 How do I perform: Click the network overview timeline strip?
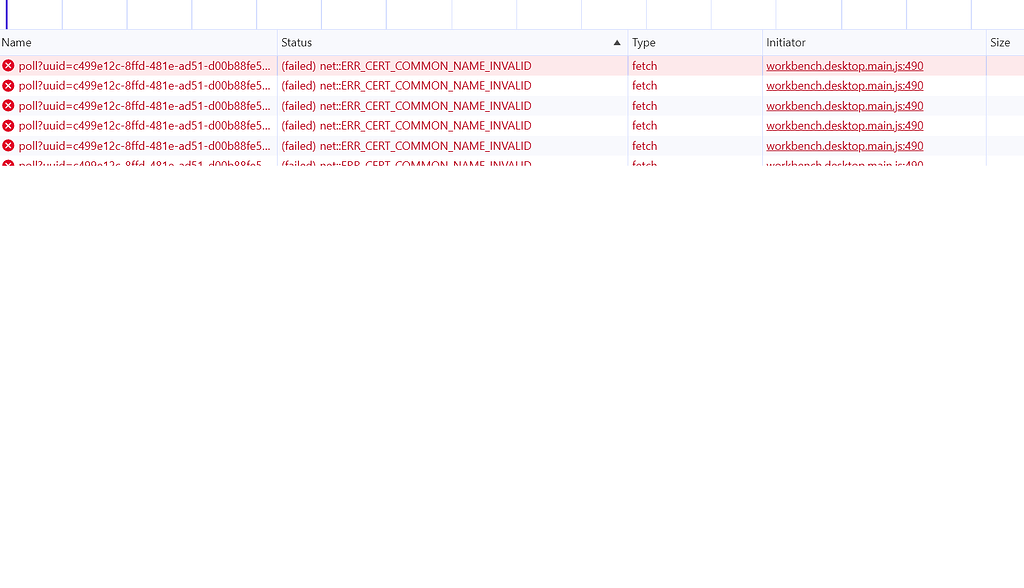click(500, 14)
